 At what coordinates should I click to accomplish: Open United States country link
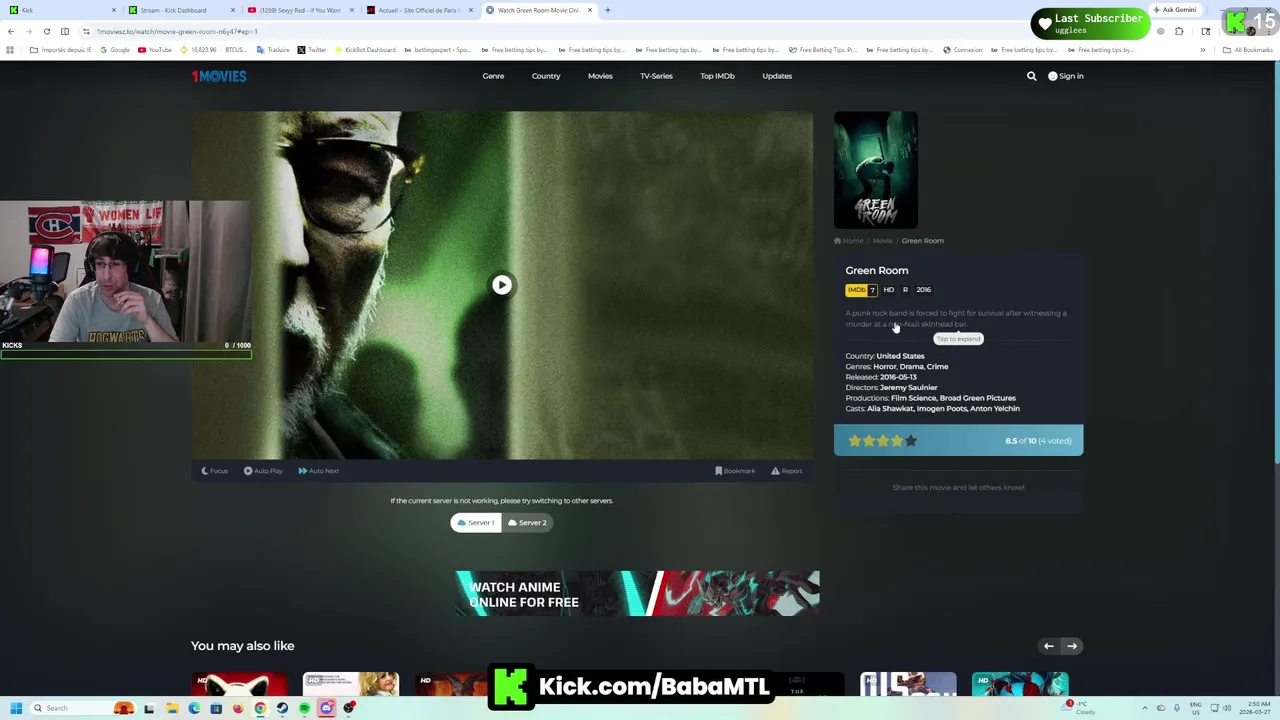pyautogui.click(x=900, y=356)
